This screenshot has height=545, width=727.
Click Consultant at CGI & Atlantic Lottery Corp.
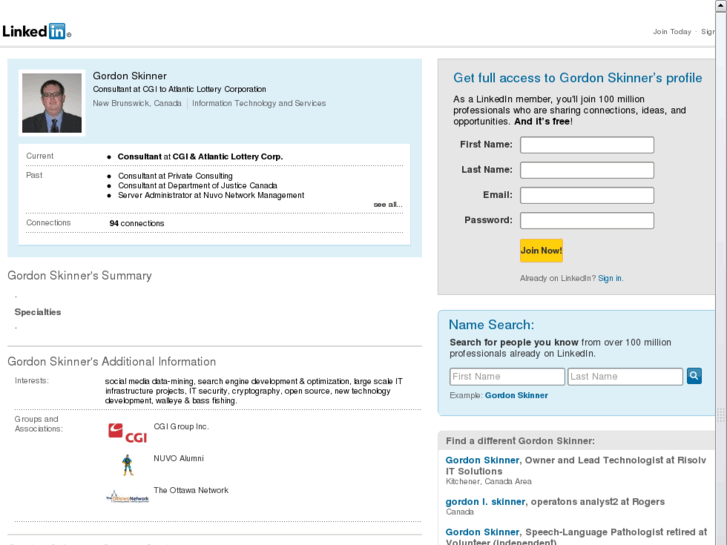(x=200, y=157)
